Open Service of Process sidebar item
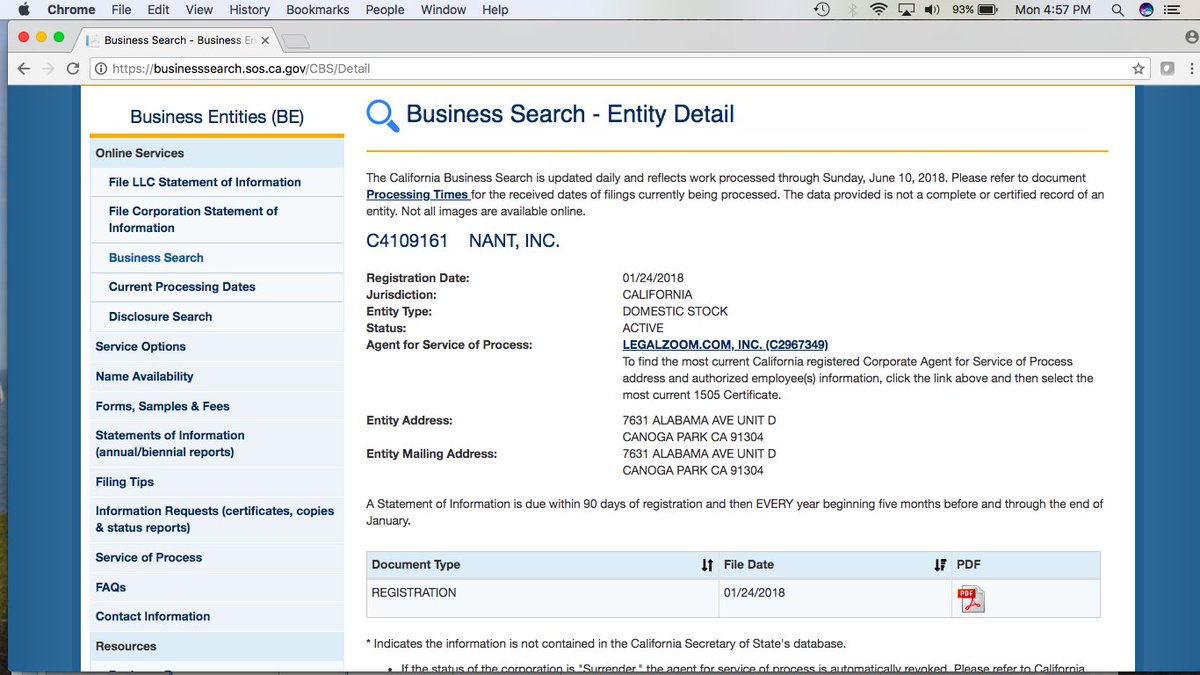Screen dimensions: 1200x675 (x=149, y=557)
